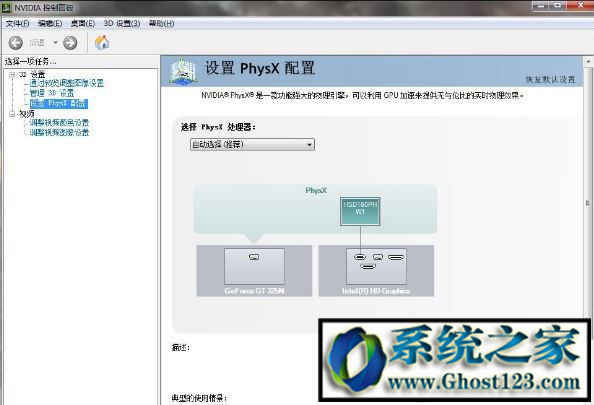This screenshot has height=405, width=594.
Task: Select 调整视频颜色设置 in the task tree
Action: pos(59,123)
